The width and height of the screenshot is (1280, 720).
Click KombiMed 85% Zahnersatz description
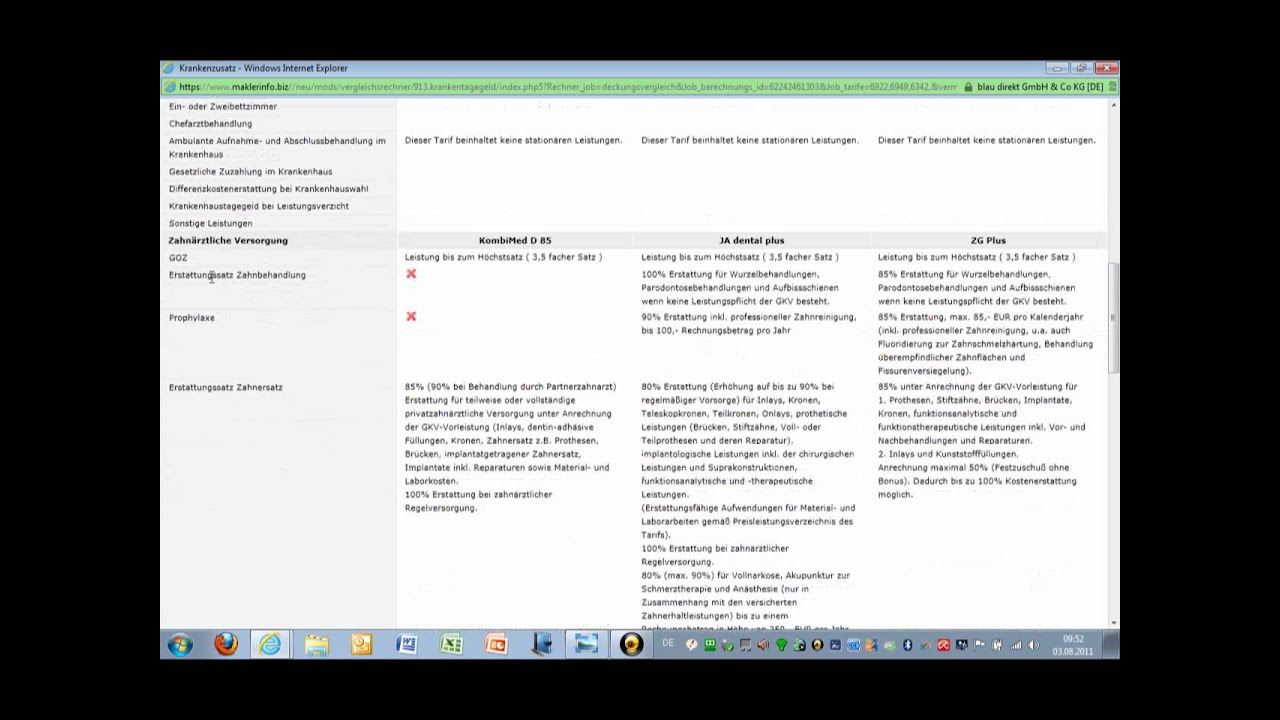(511, 447)
